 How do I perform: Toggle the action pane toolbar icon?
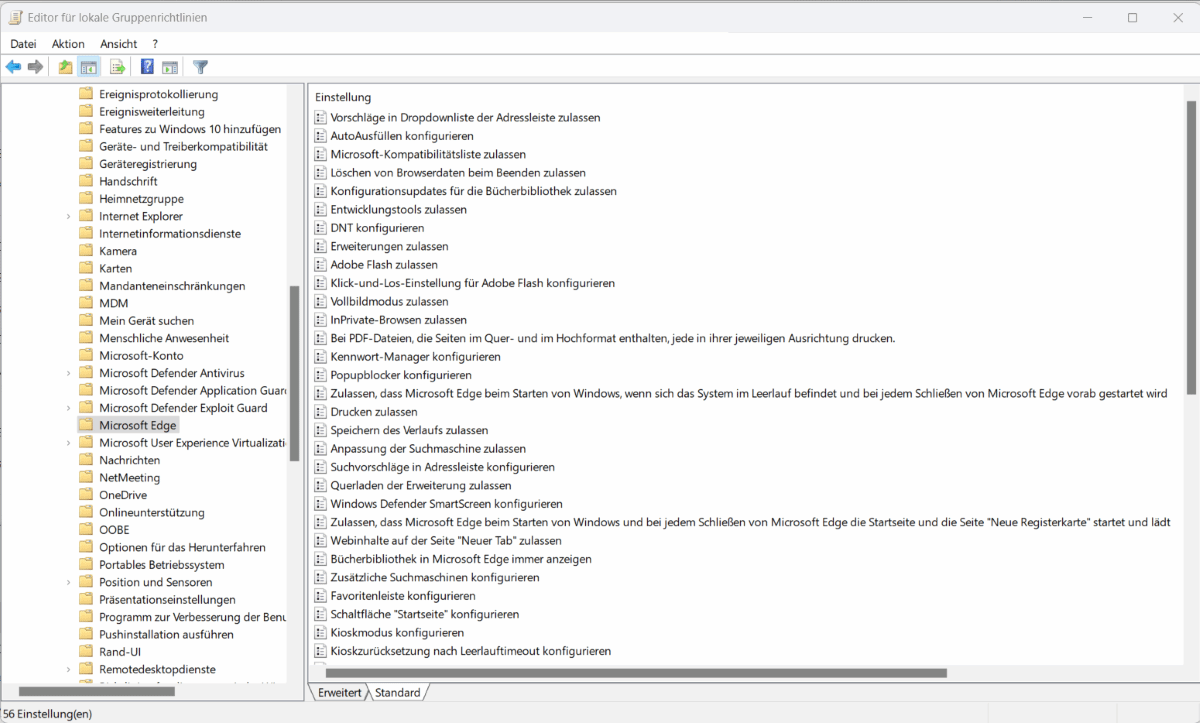coord(170,67)
